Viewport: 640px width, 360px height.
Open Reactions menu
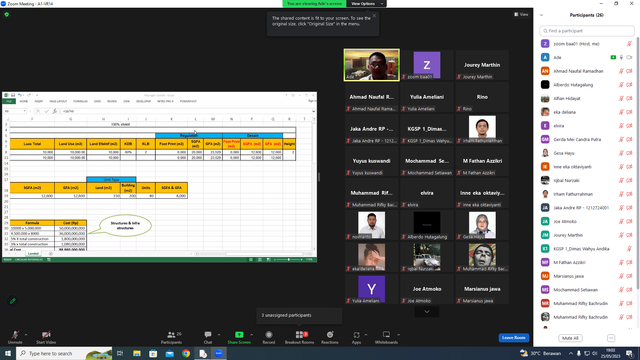click(x=330, y=337)
